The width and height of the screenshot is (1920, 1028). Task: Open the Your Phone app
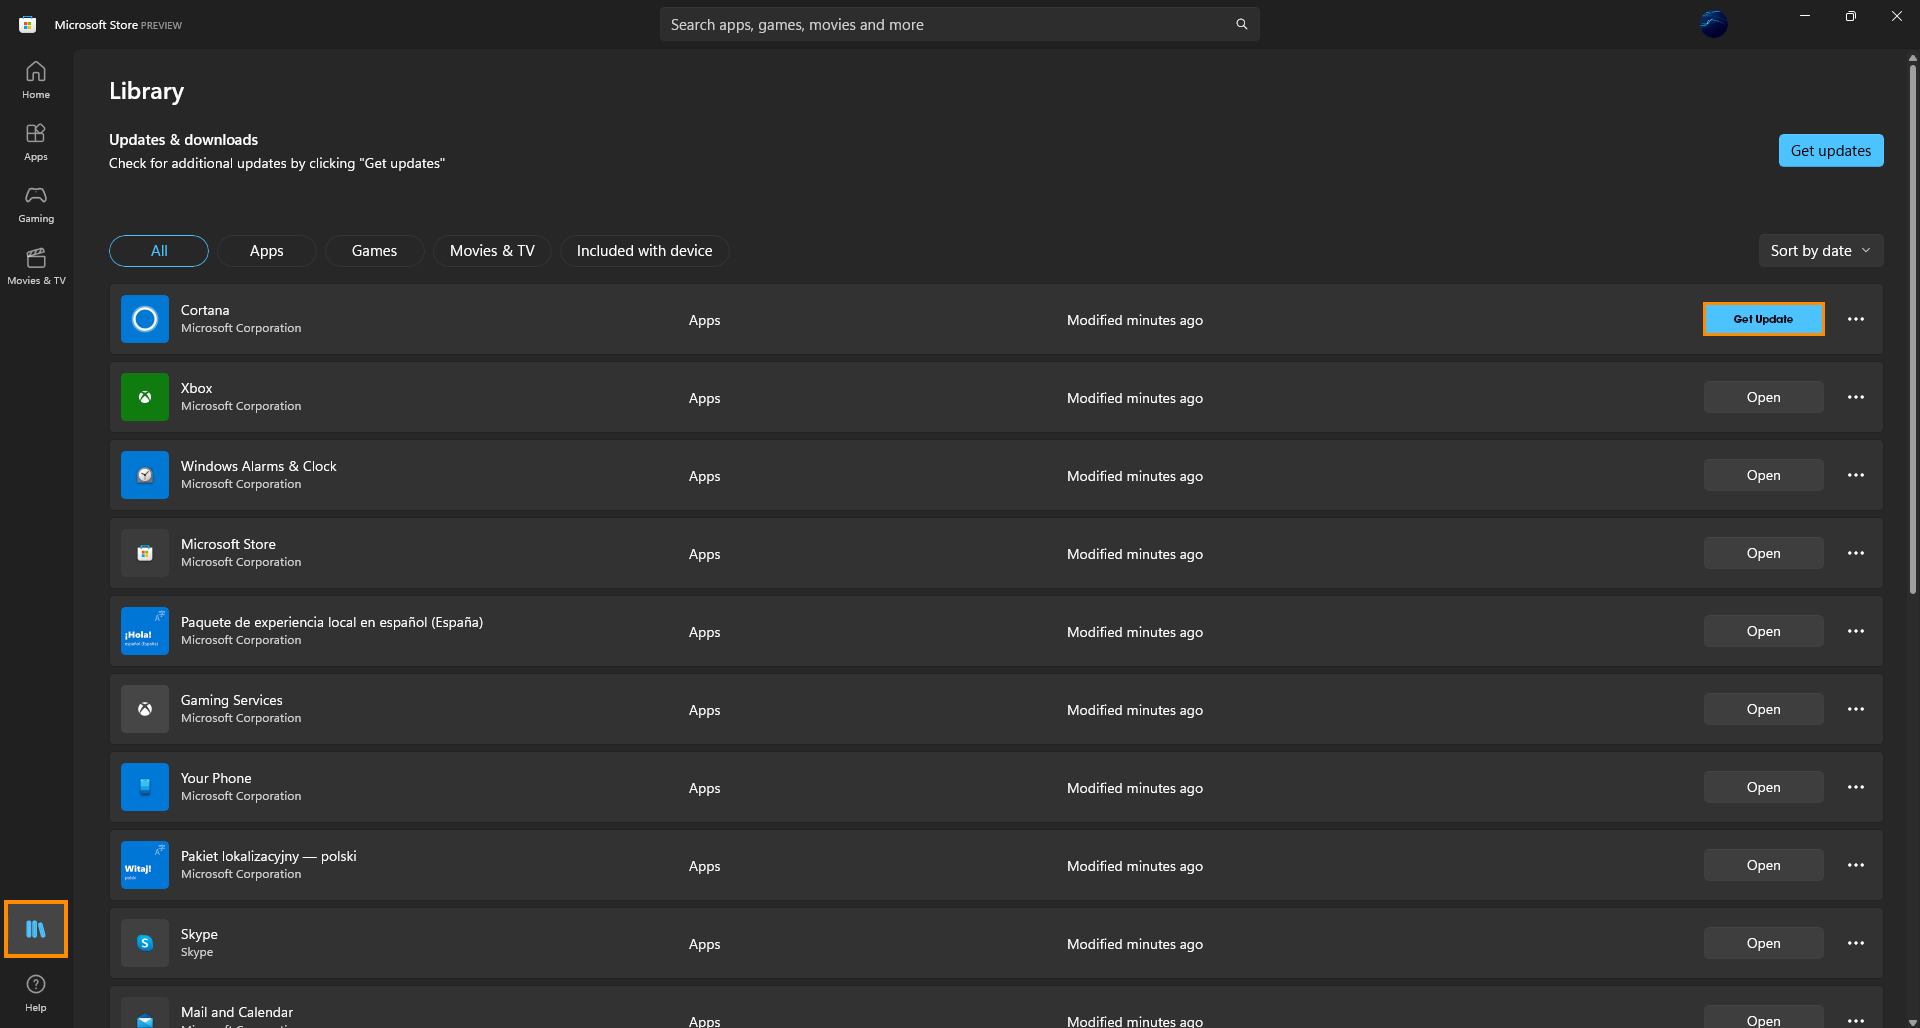[1764, 787]
